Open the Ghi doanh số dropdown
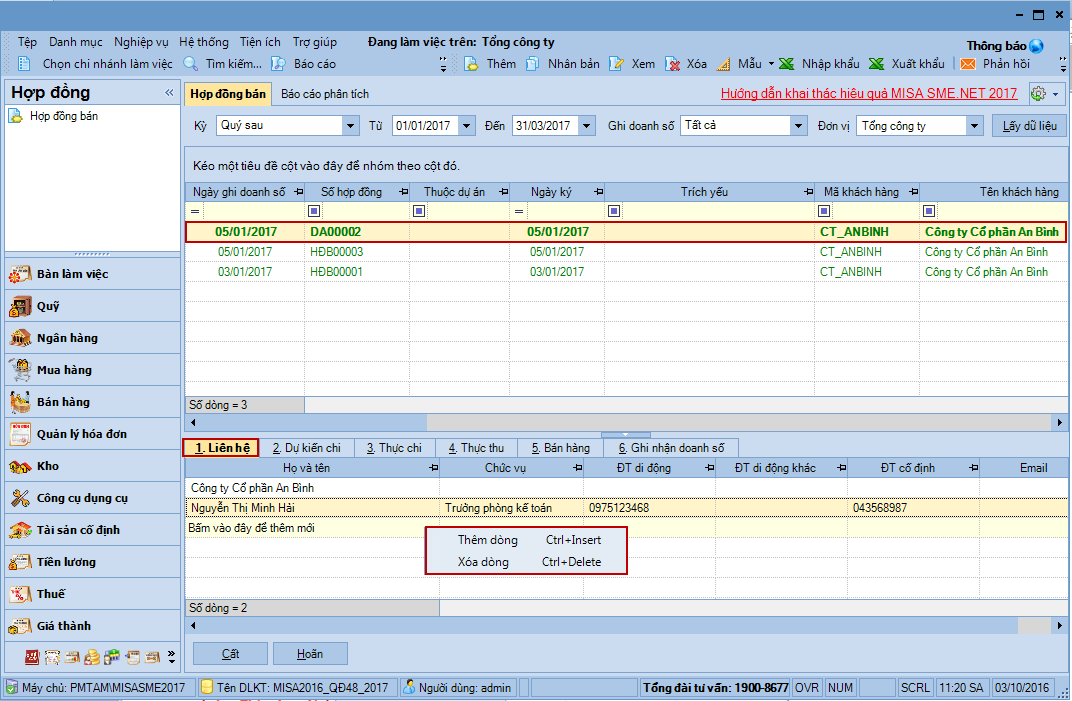 click(798, 126)
